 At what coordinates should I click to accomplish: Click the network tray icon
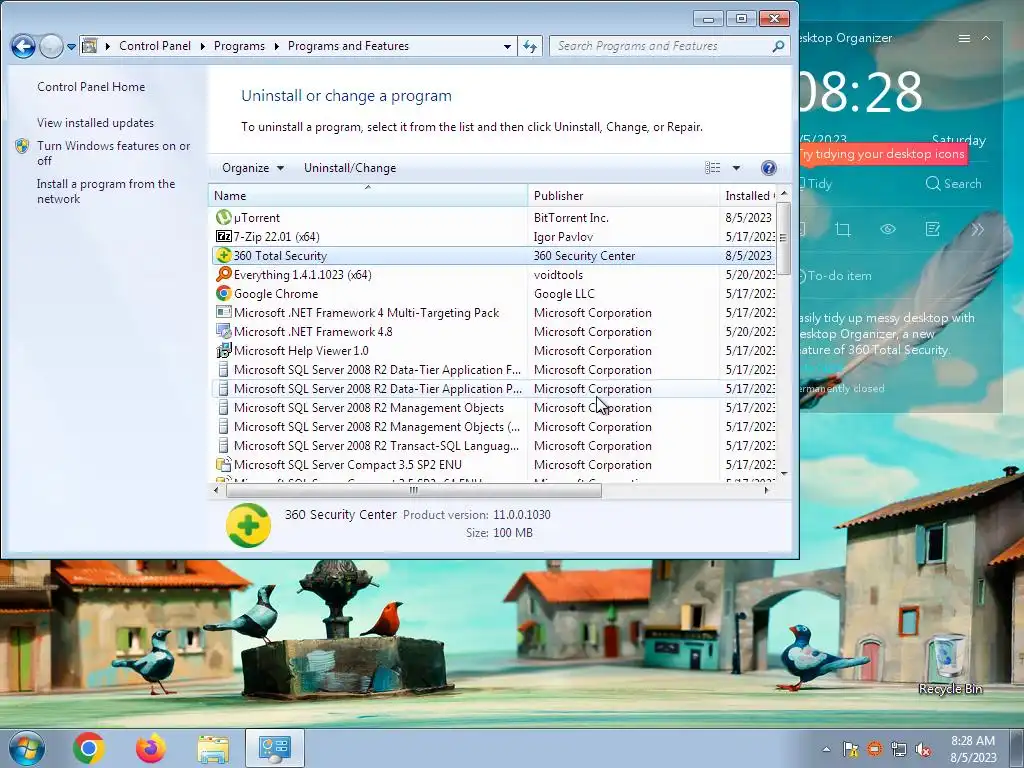899,749
